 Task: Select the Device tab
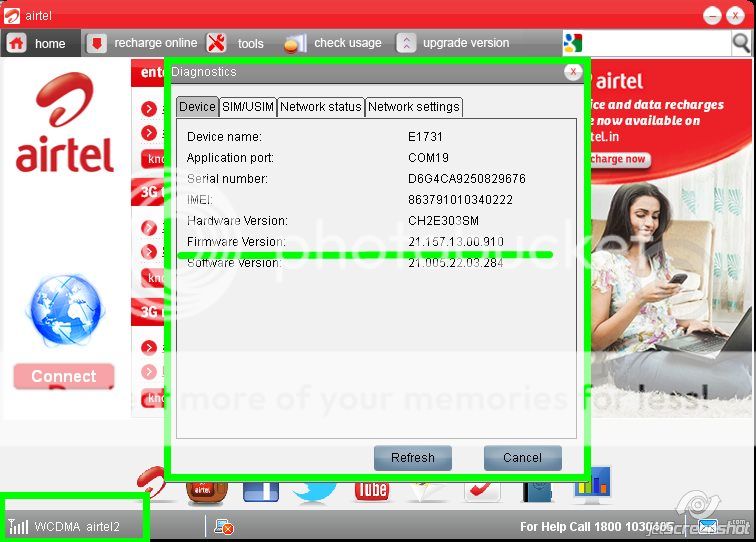(197, 107)
